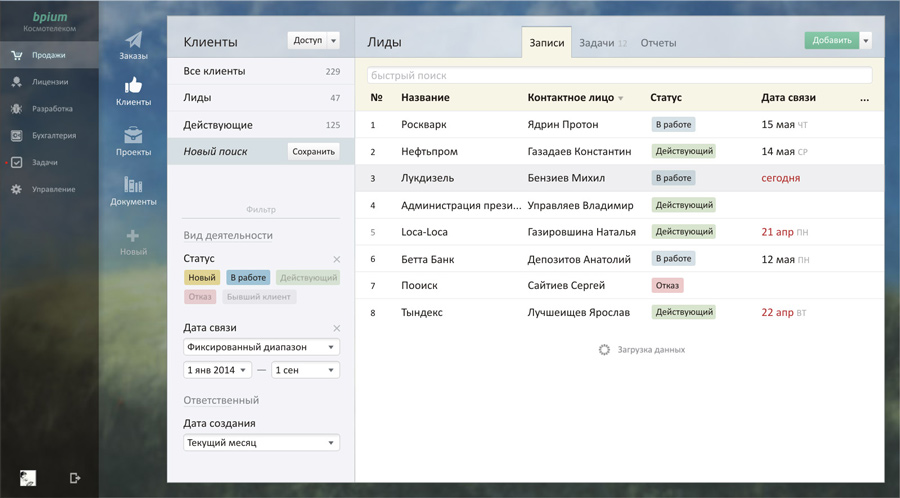Switch to the Задачи tab
900x498 pixels.
click(602, 43)
